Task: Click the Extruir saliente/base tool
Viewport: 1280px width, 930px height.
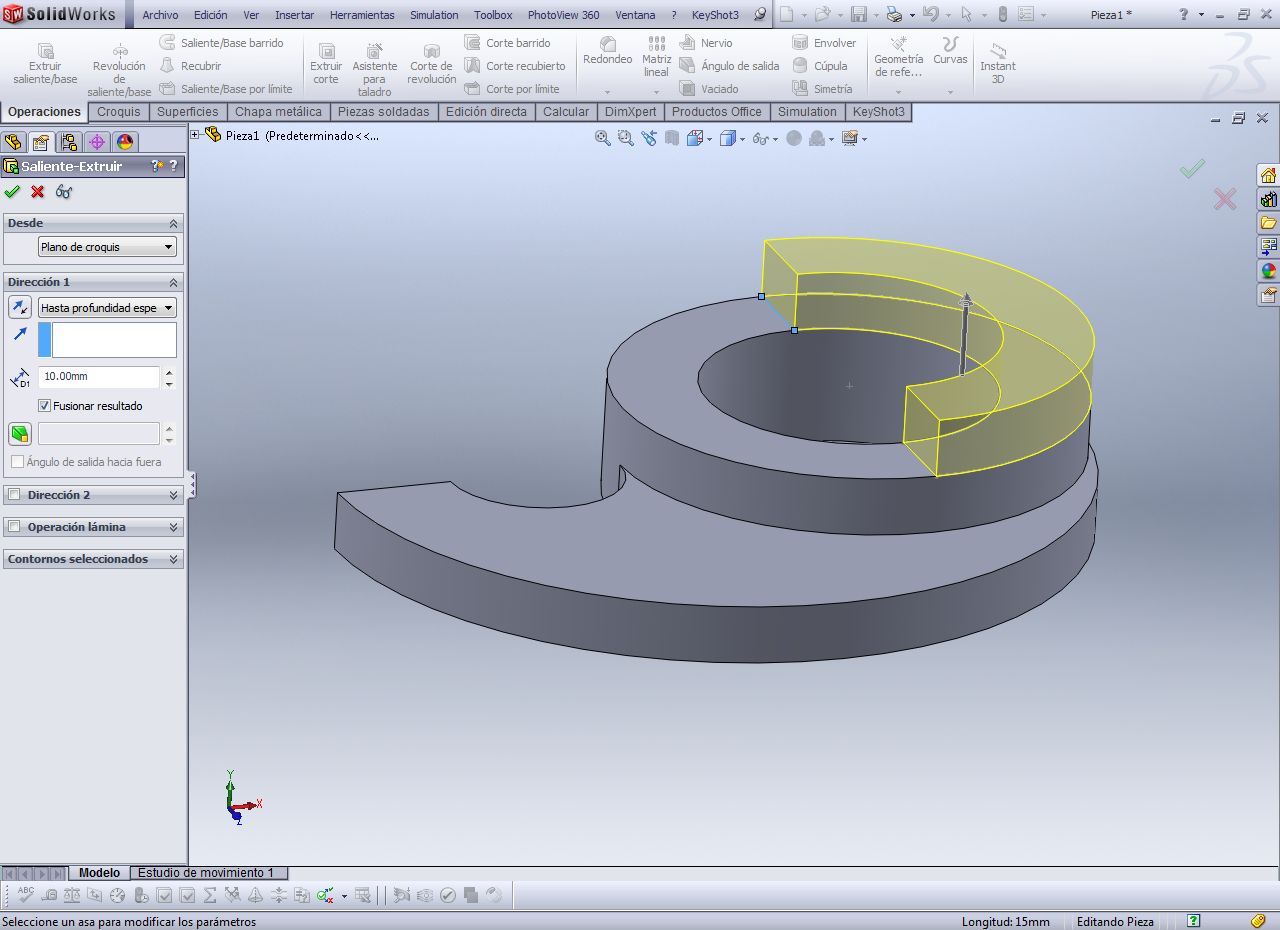Action: pos(45,64)
